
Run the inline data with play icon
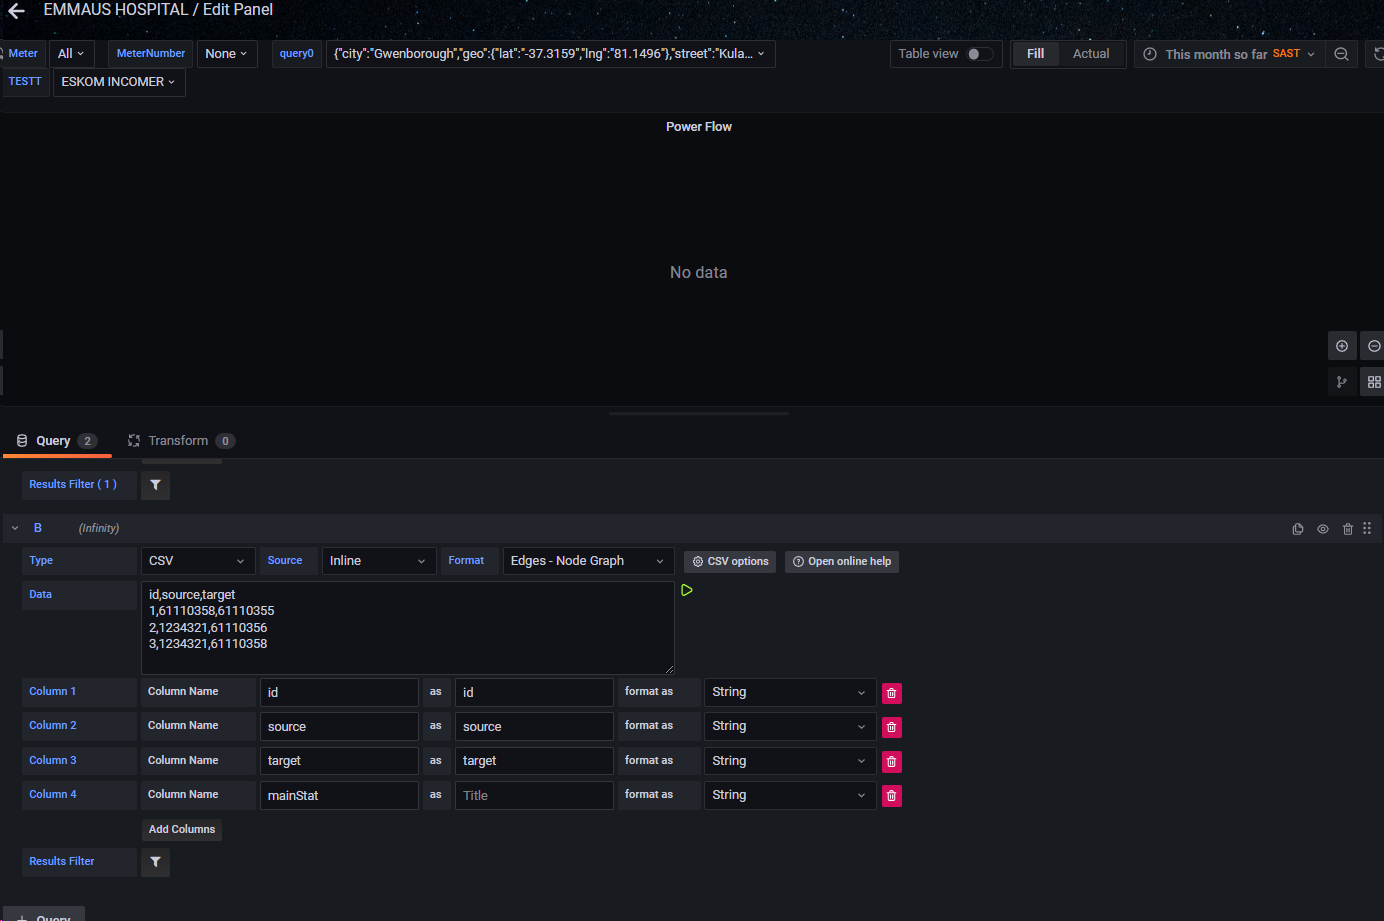pos(687,590)
